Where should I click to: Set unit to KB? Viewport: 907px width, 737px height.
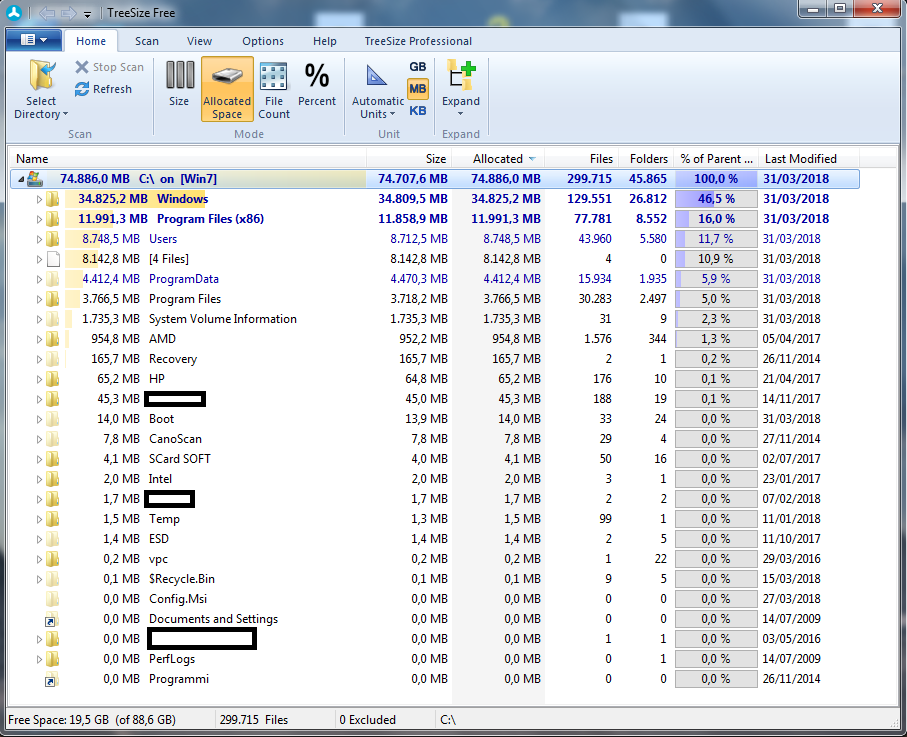pyautogui.click(x=418, y=110)
